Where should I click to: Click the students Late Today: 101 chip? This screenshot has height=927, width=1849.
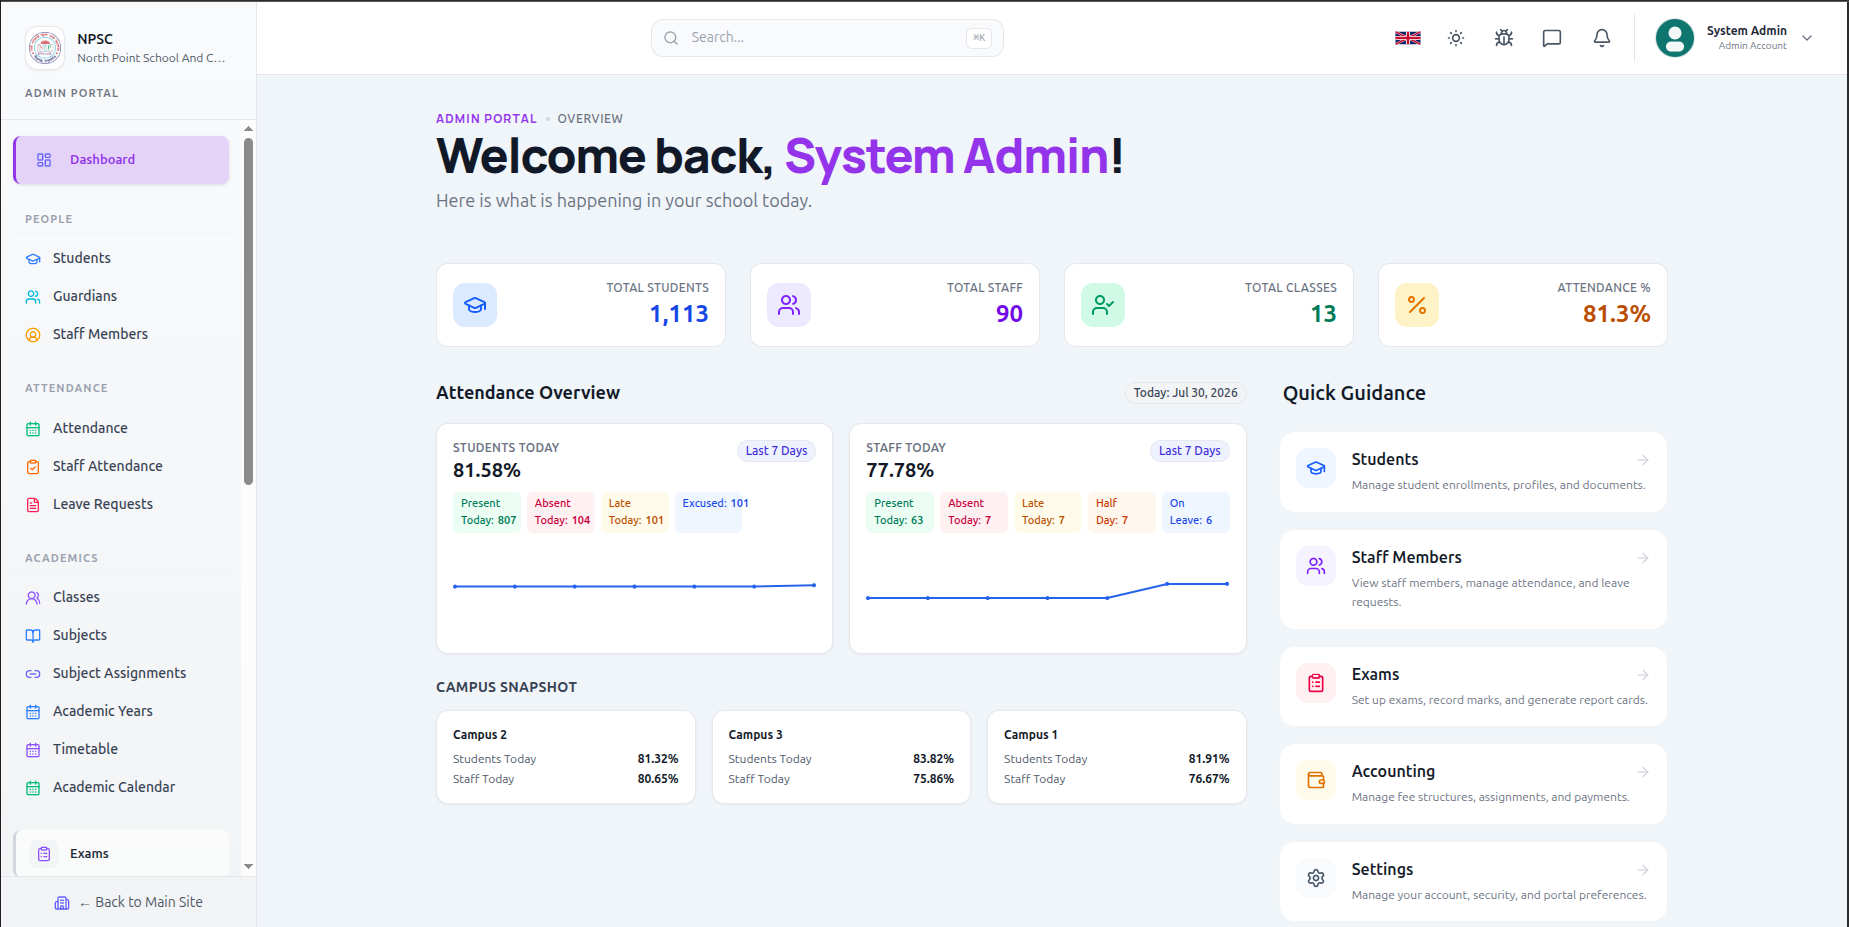[x=636, y=512]
